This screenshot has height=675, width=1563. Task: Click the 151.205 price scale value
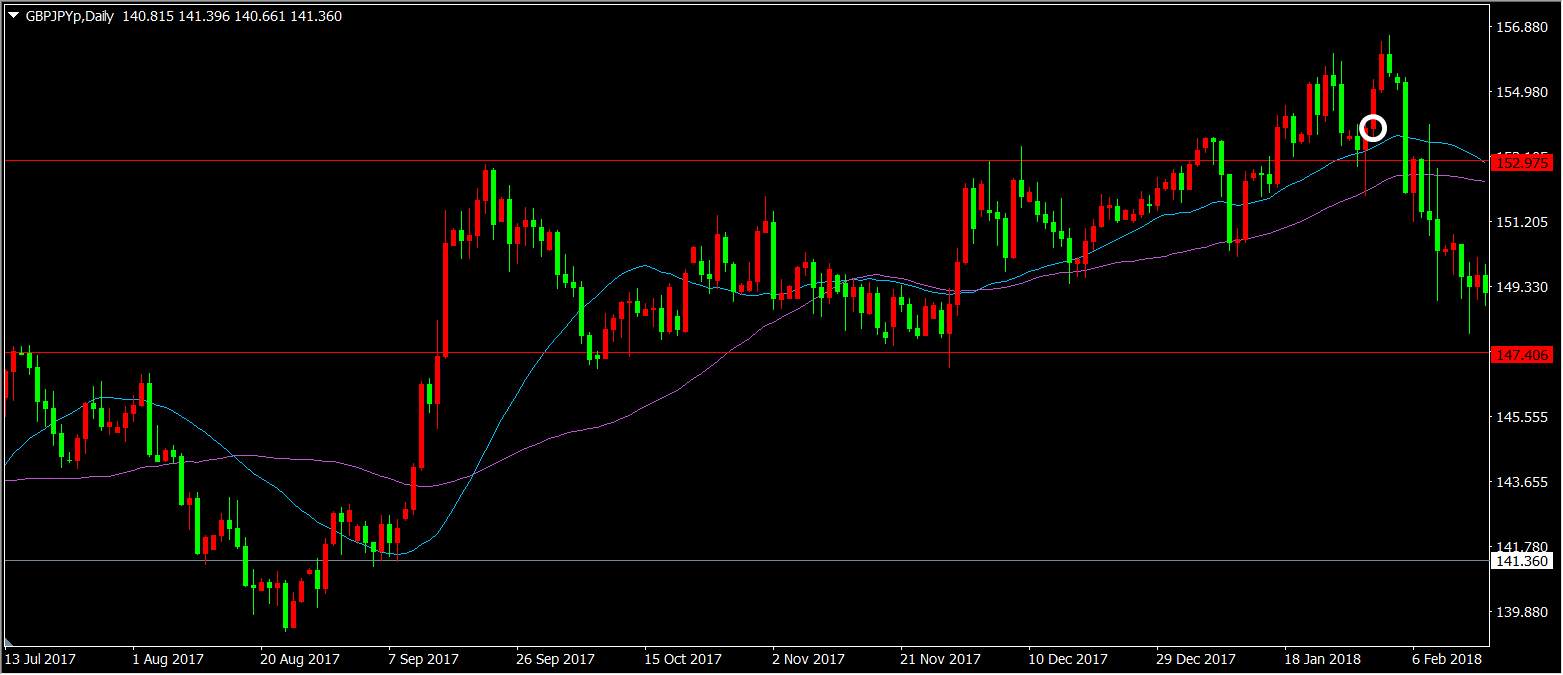click(x=1520, y=222)
